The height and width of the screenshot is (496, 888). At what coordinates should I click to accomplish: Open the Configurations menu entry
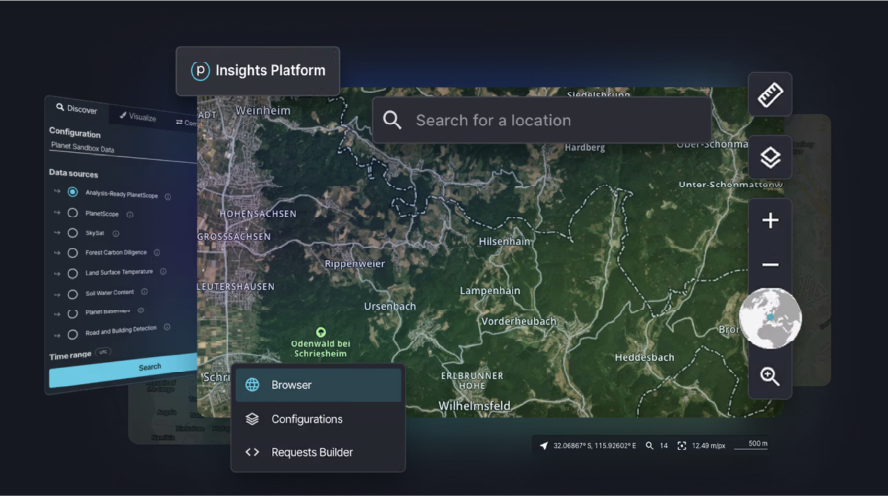[x=318, y=419]
